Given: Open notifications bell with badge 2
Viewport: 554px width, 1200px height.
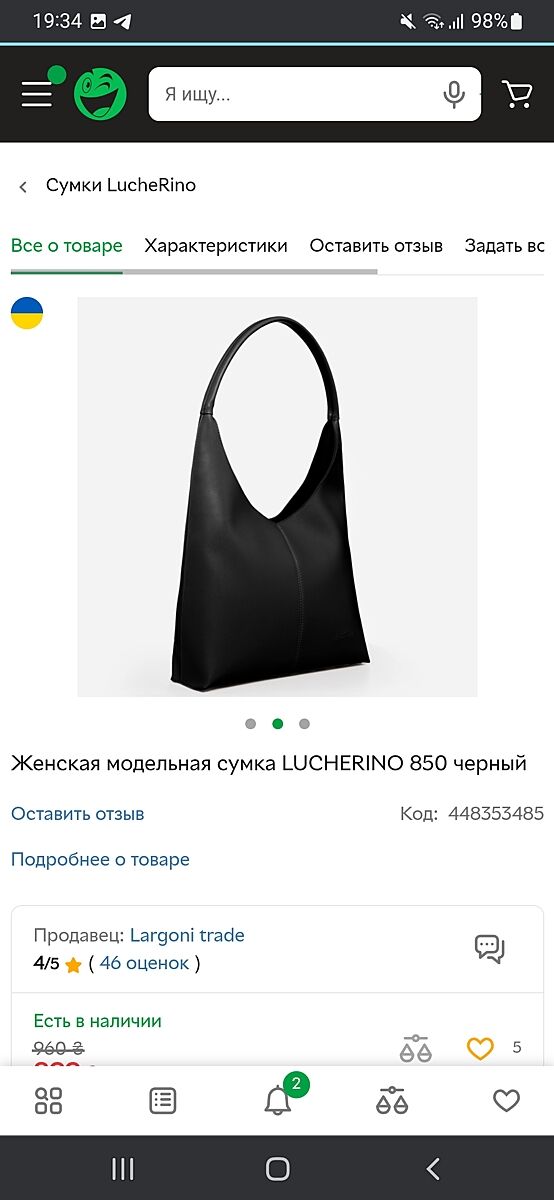Looking at the screenshot, I should 278,1100.
